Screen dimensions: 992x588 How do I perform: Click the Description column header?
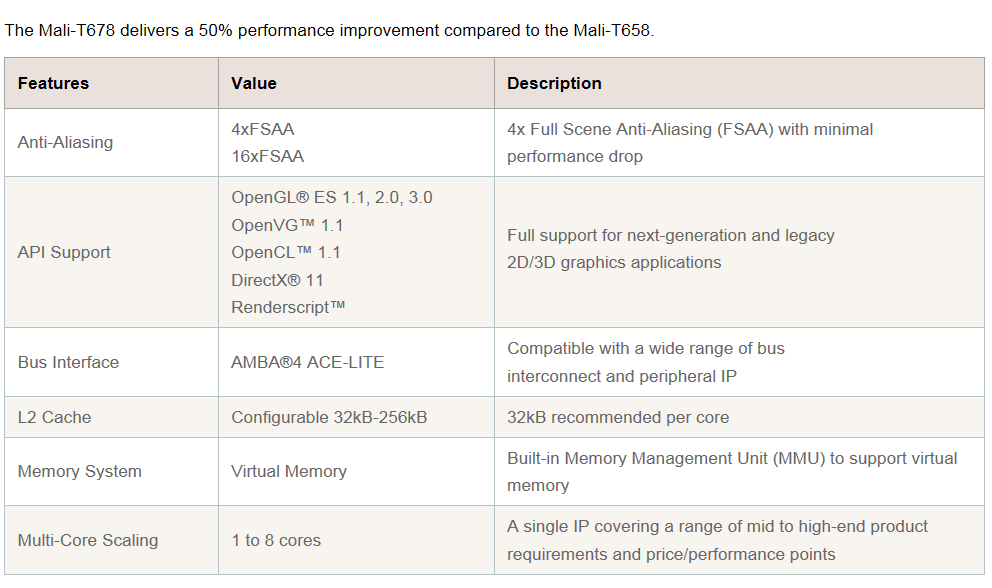coord(554,83)
